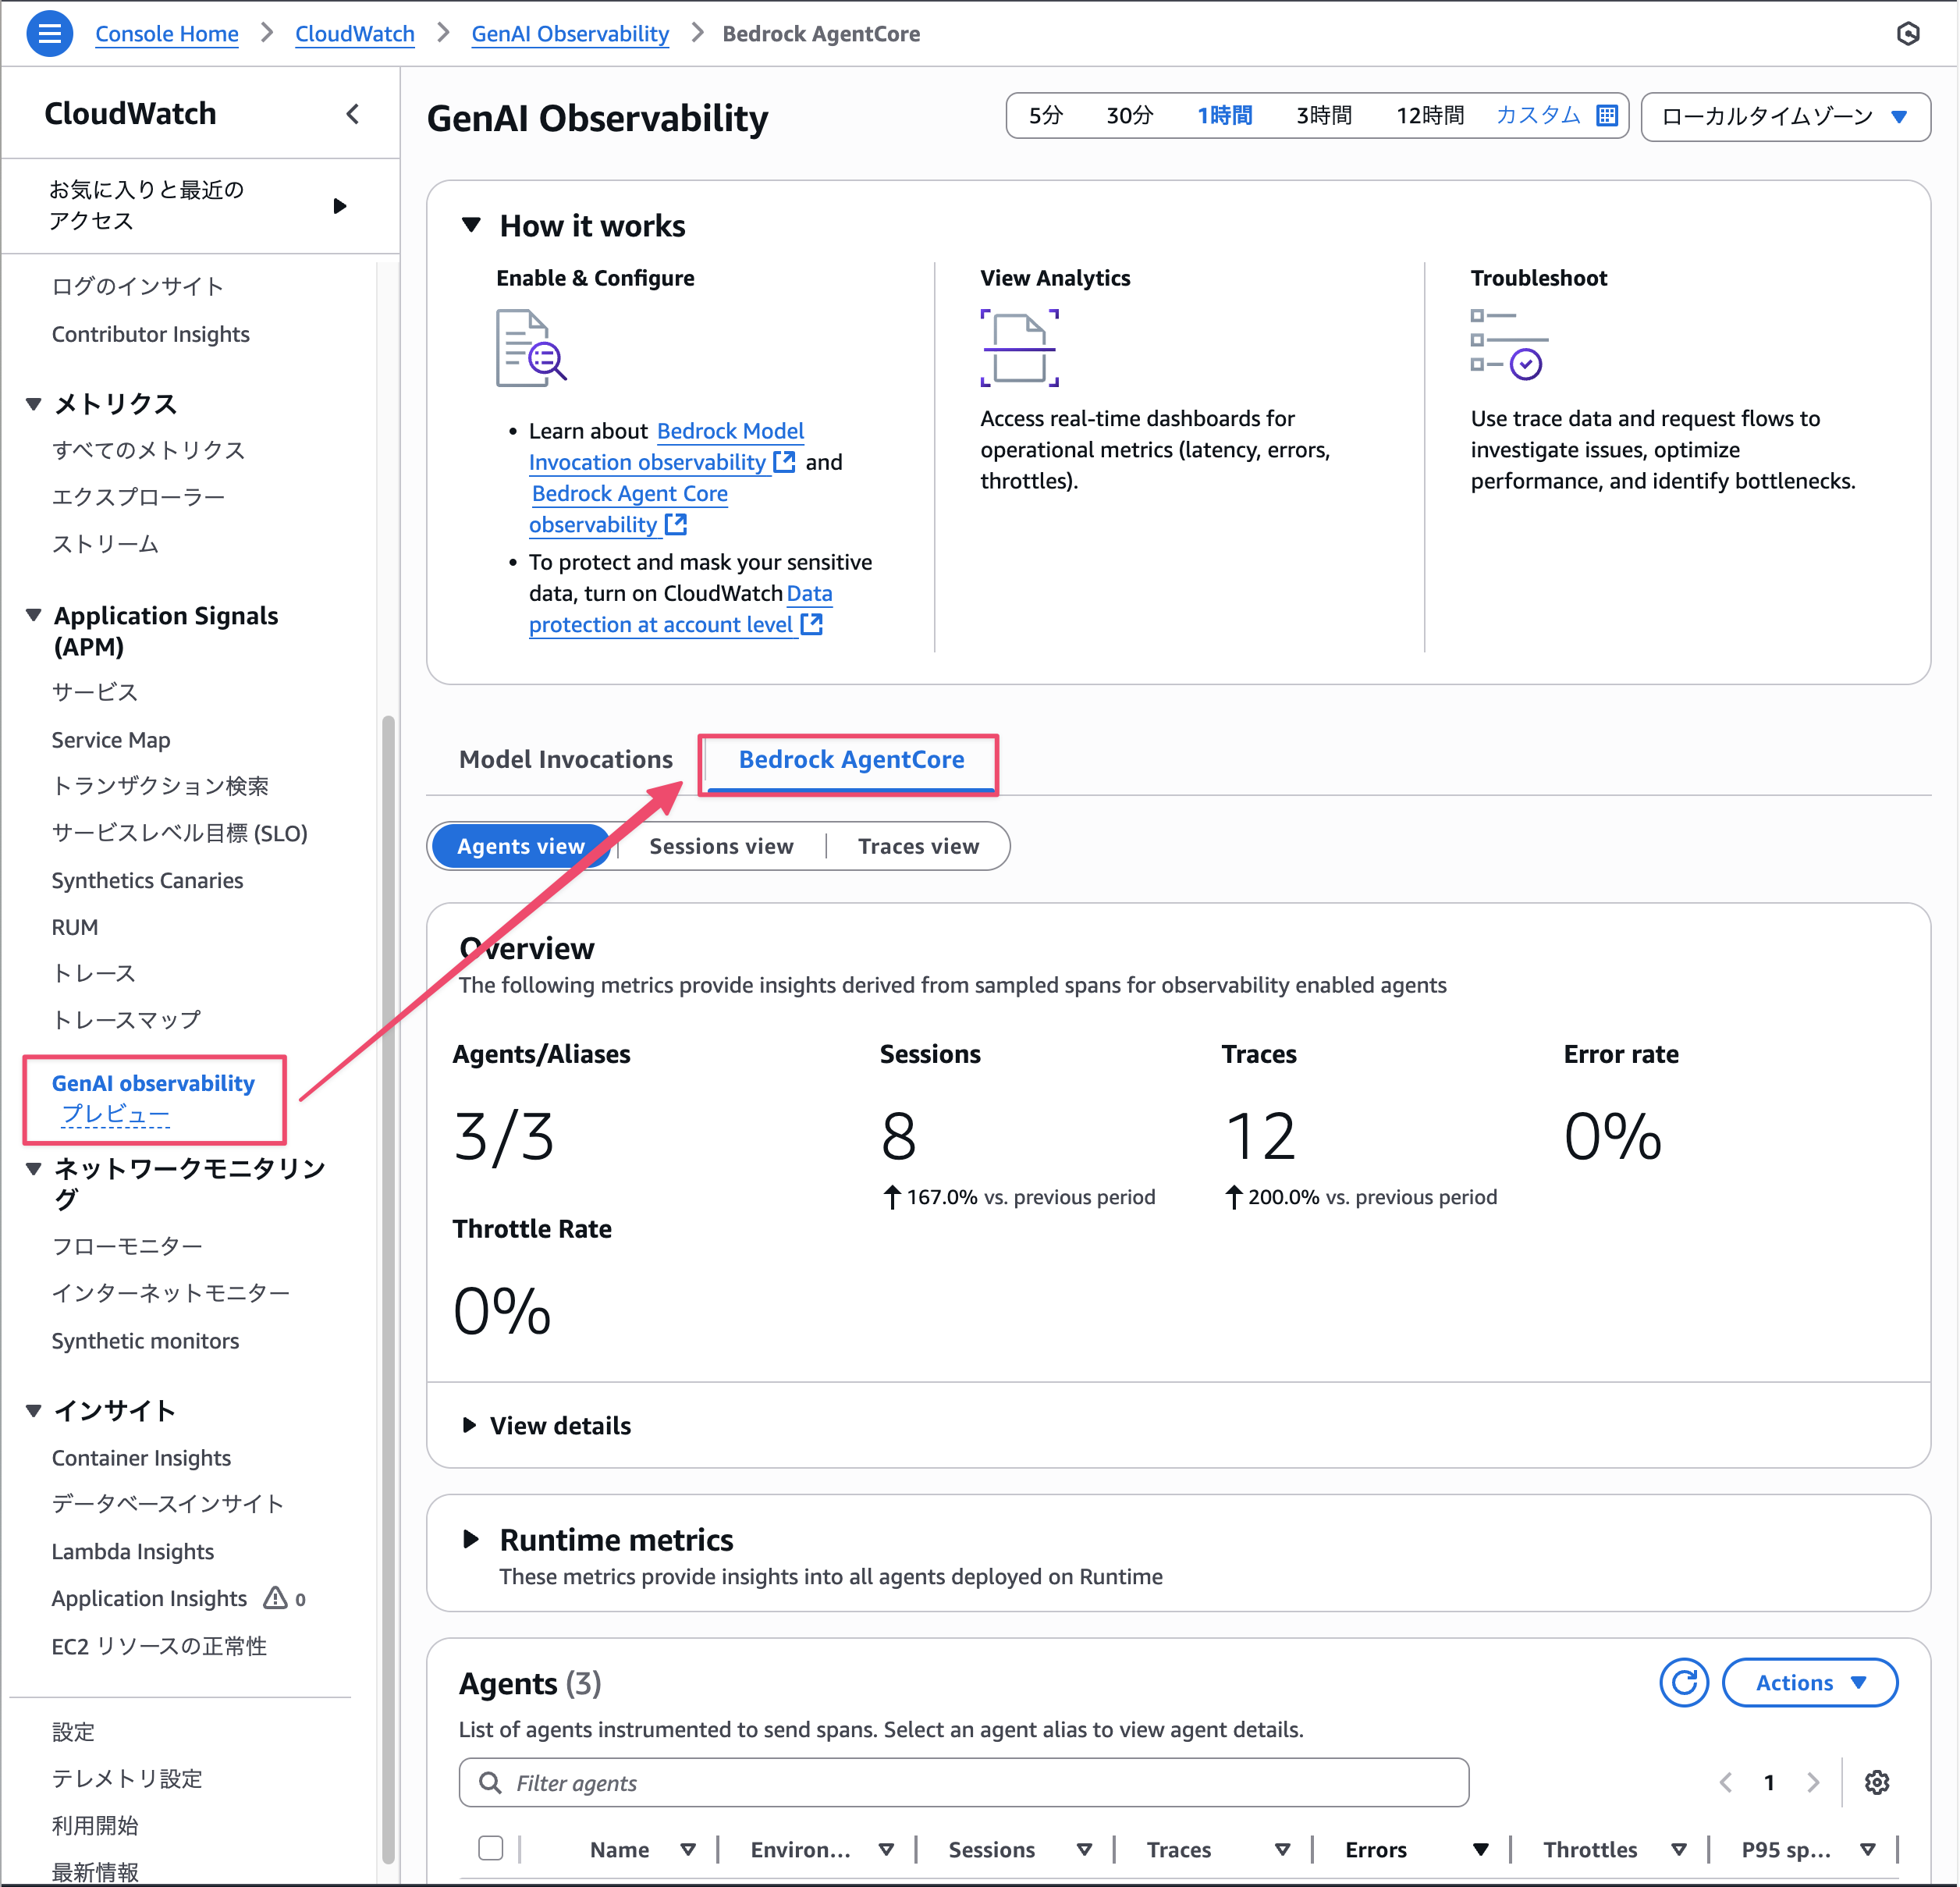This screenshot has height=1887, width=1960.
Task: Select カスタム time range
Action: pyautogui.click(x=1538, y=115)
